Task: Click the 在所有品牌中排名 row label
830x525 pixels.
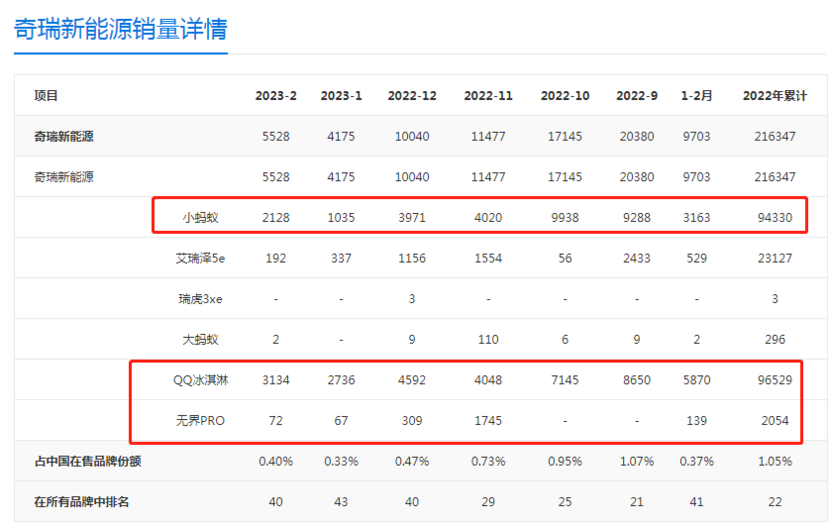Action: pyautogui.click(x=82, y=502)
